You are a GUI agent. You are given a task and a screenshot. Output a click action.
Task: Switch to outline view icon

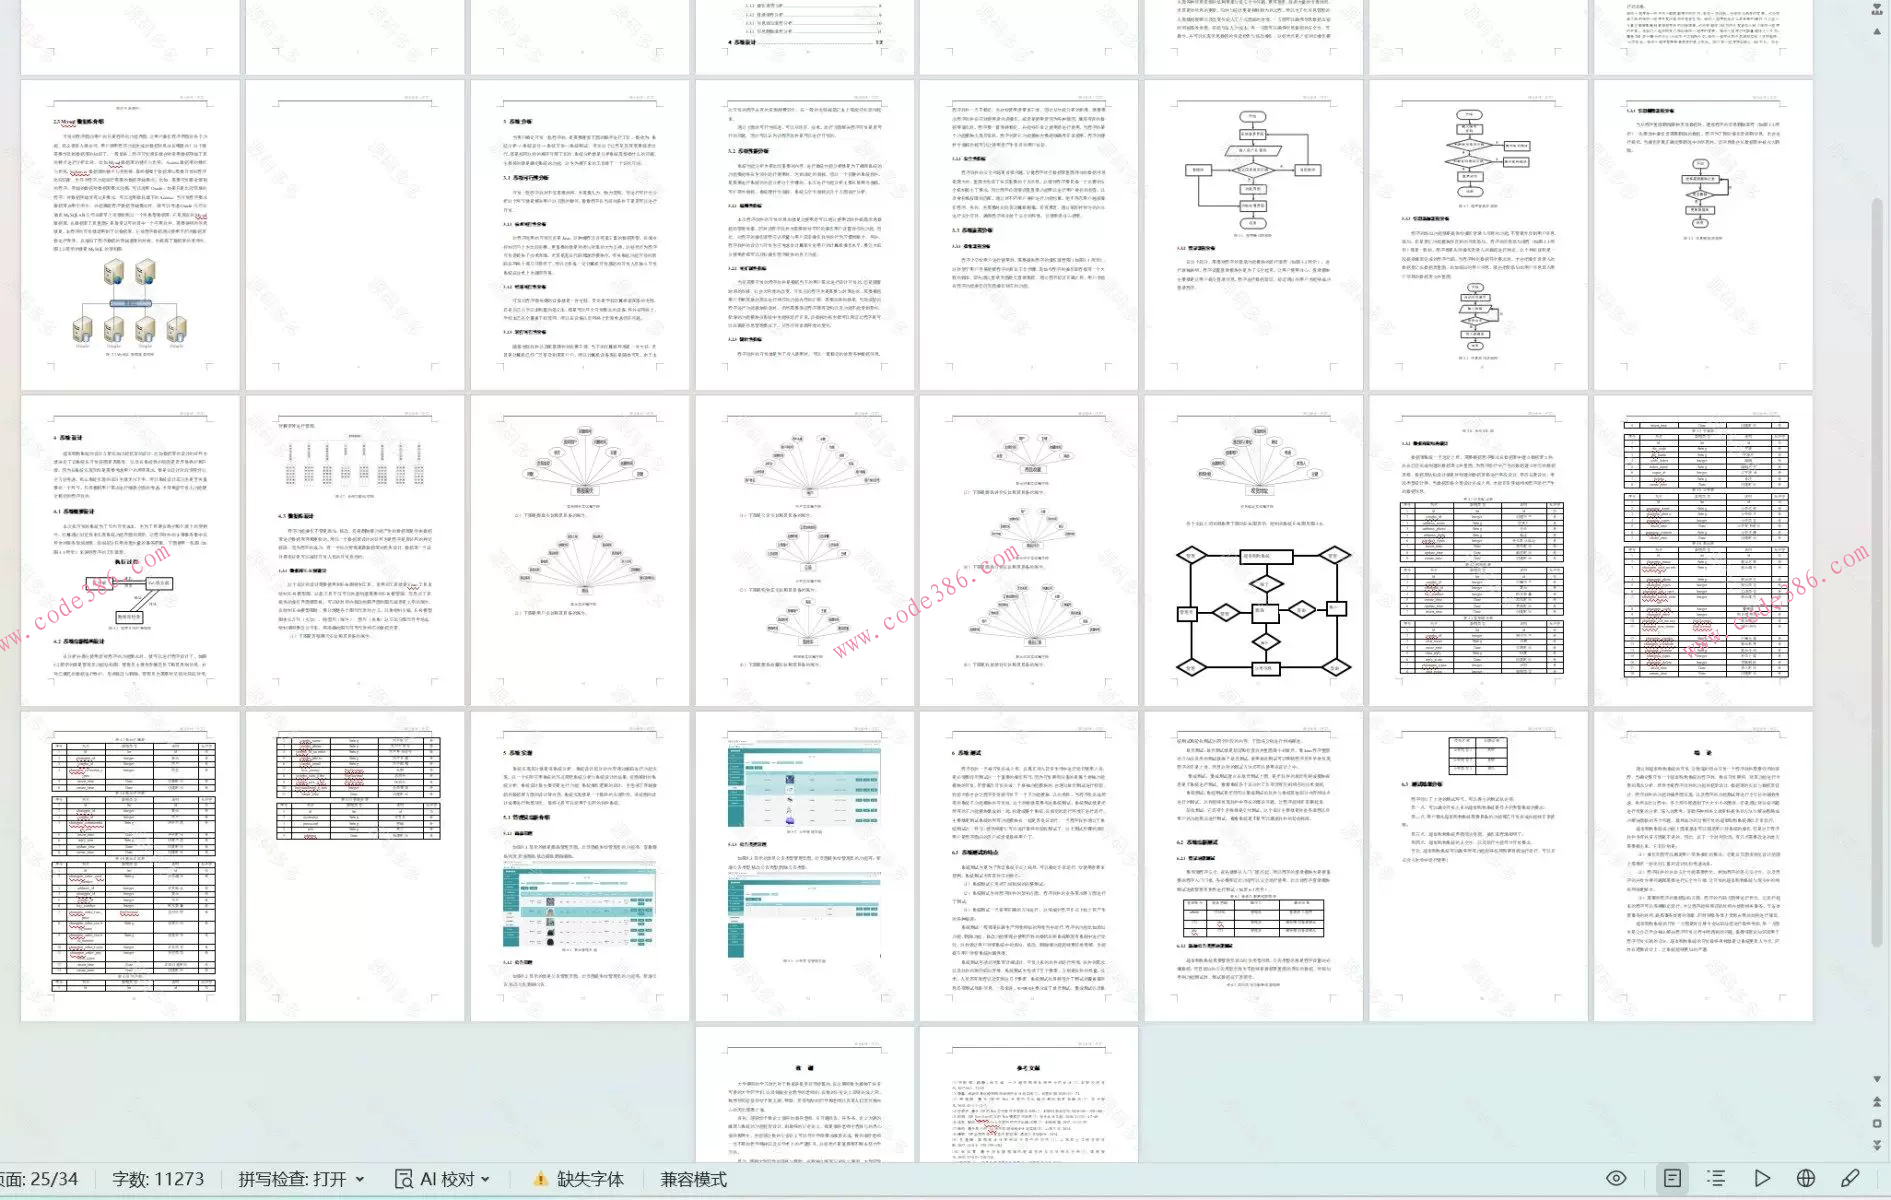(x=1716, y=1178)
